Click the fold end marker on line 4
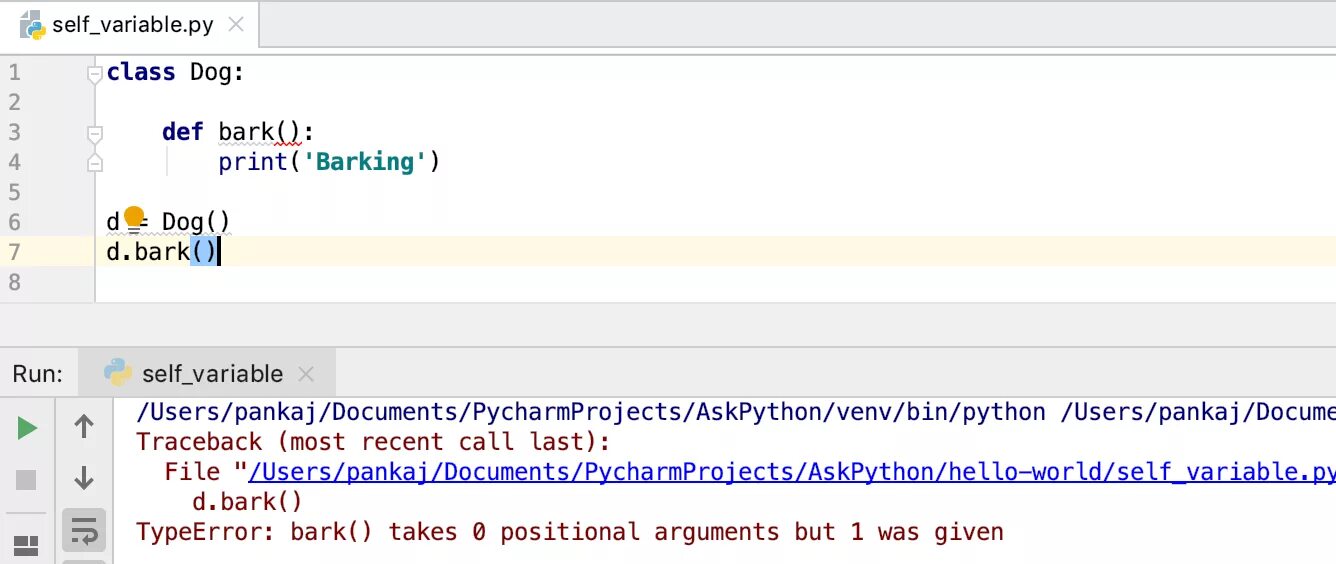Viewport: 1336px width, 564px height. pyautogui.click(x=95, y=162)
